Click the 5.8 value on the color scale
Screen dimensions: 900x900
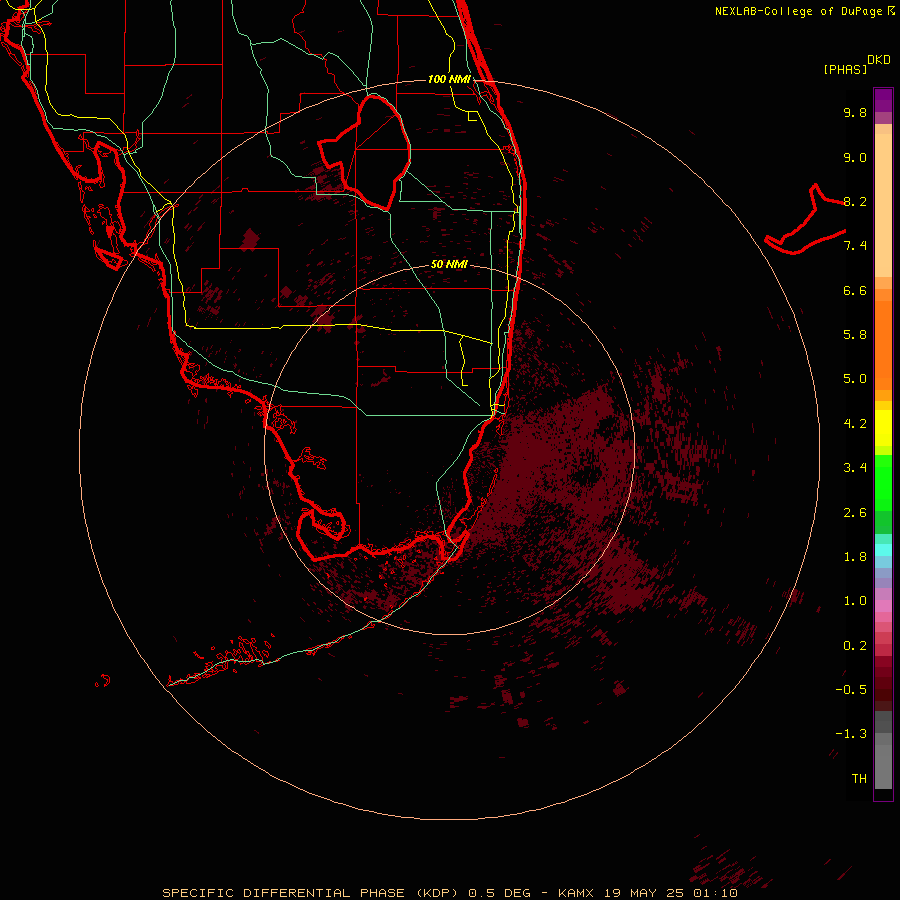click(x=855, y=335)
